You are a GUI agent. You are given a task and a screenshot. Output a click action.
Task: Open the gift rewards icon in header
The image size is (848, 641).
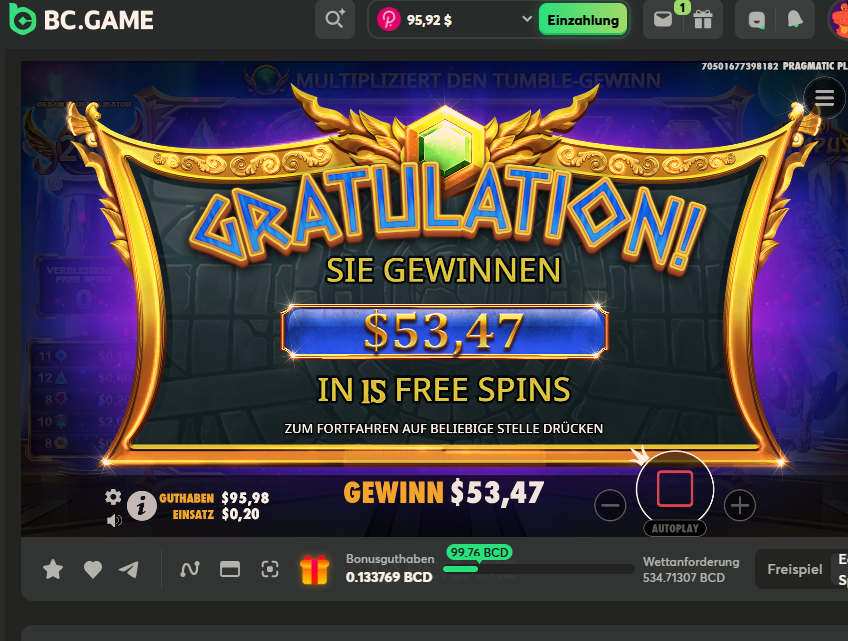(x=703, y=20)
